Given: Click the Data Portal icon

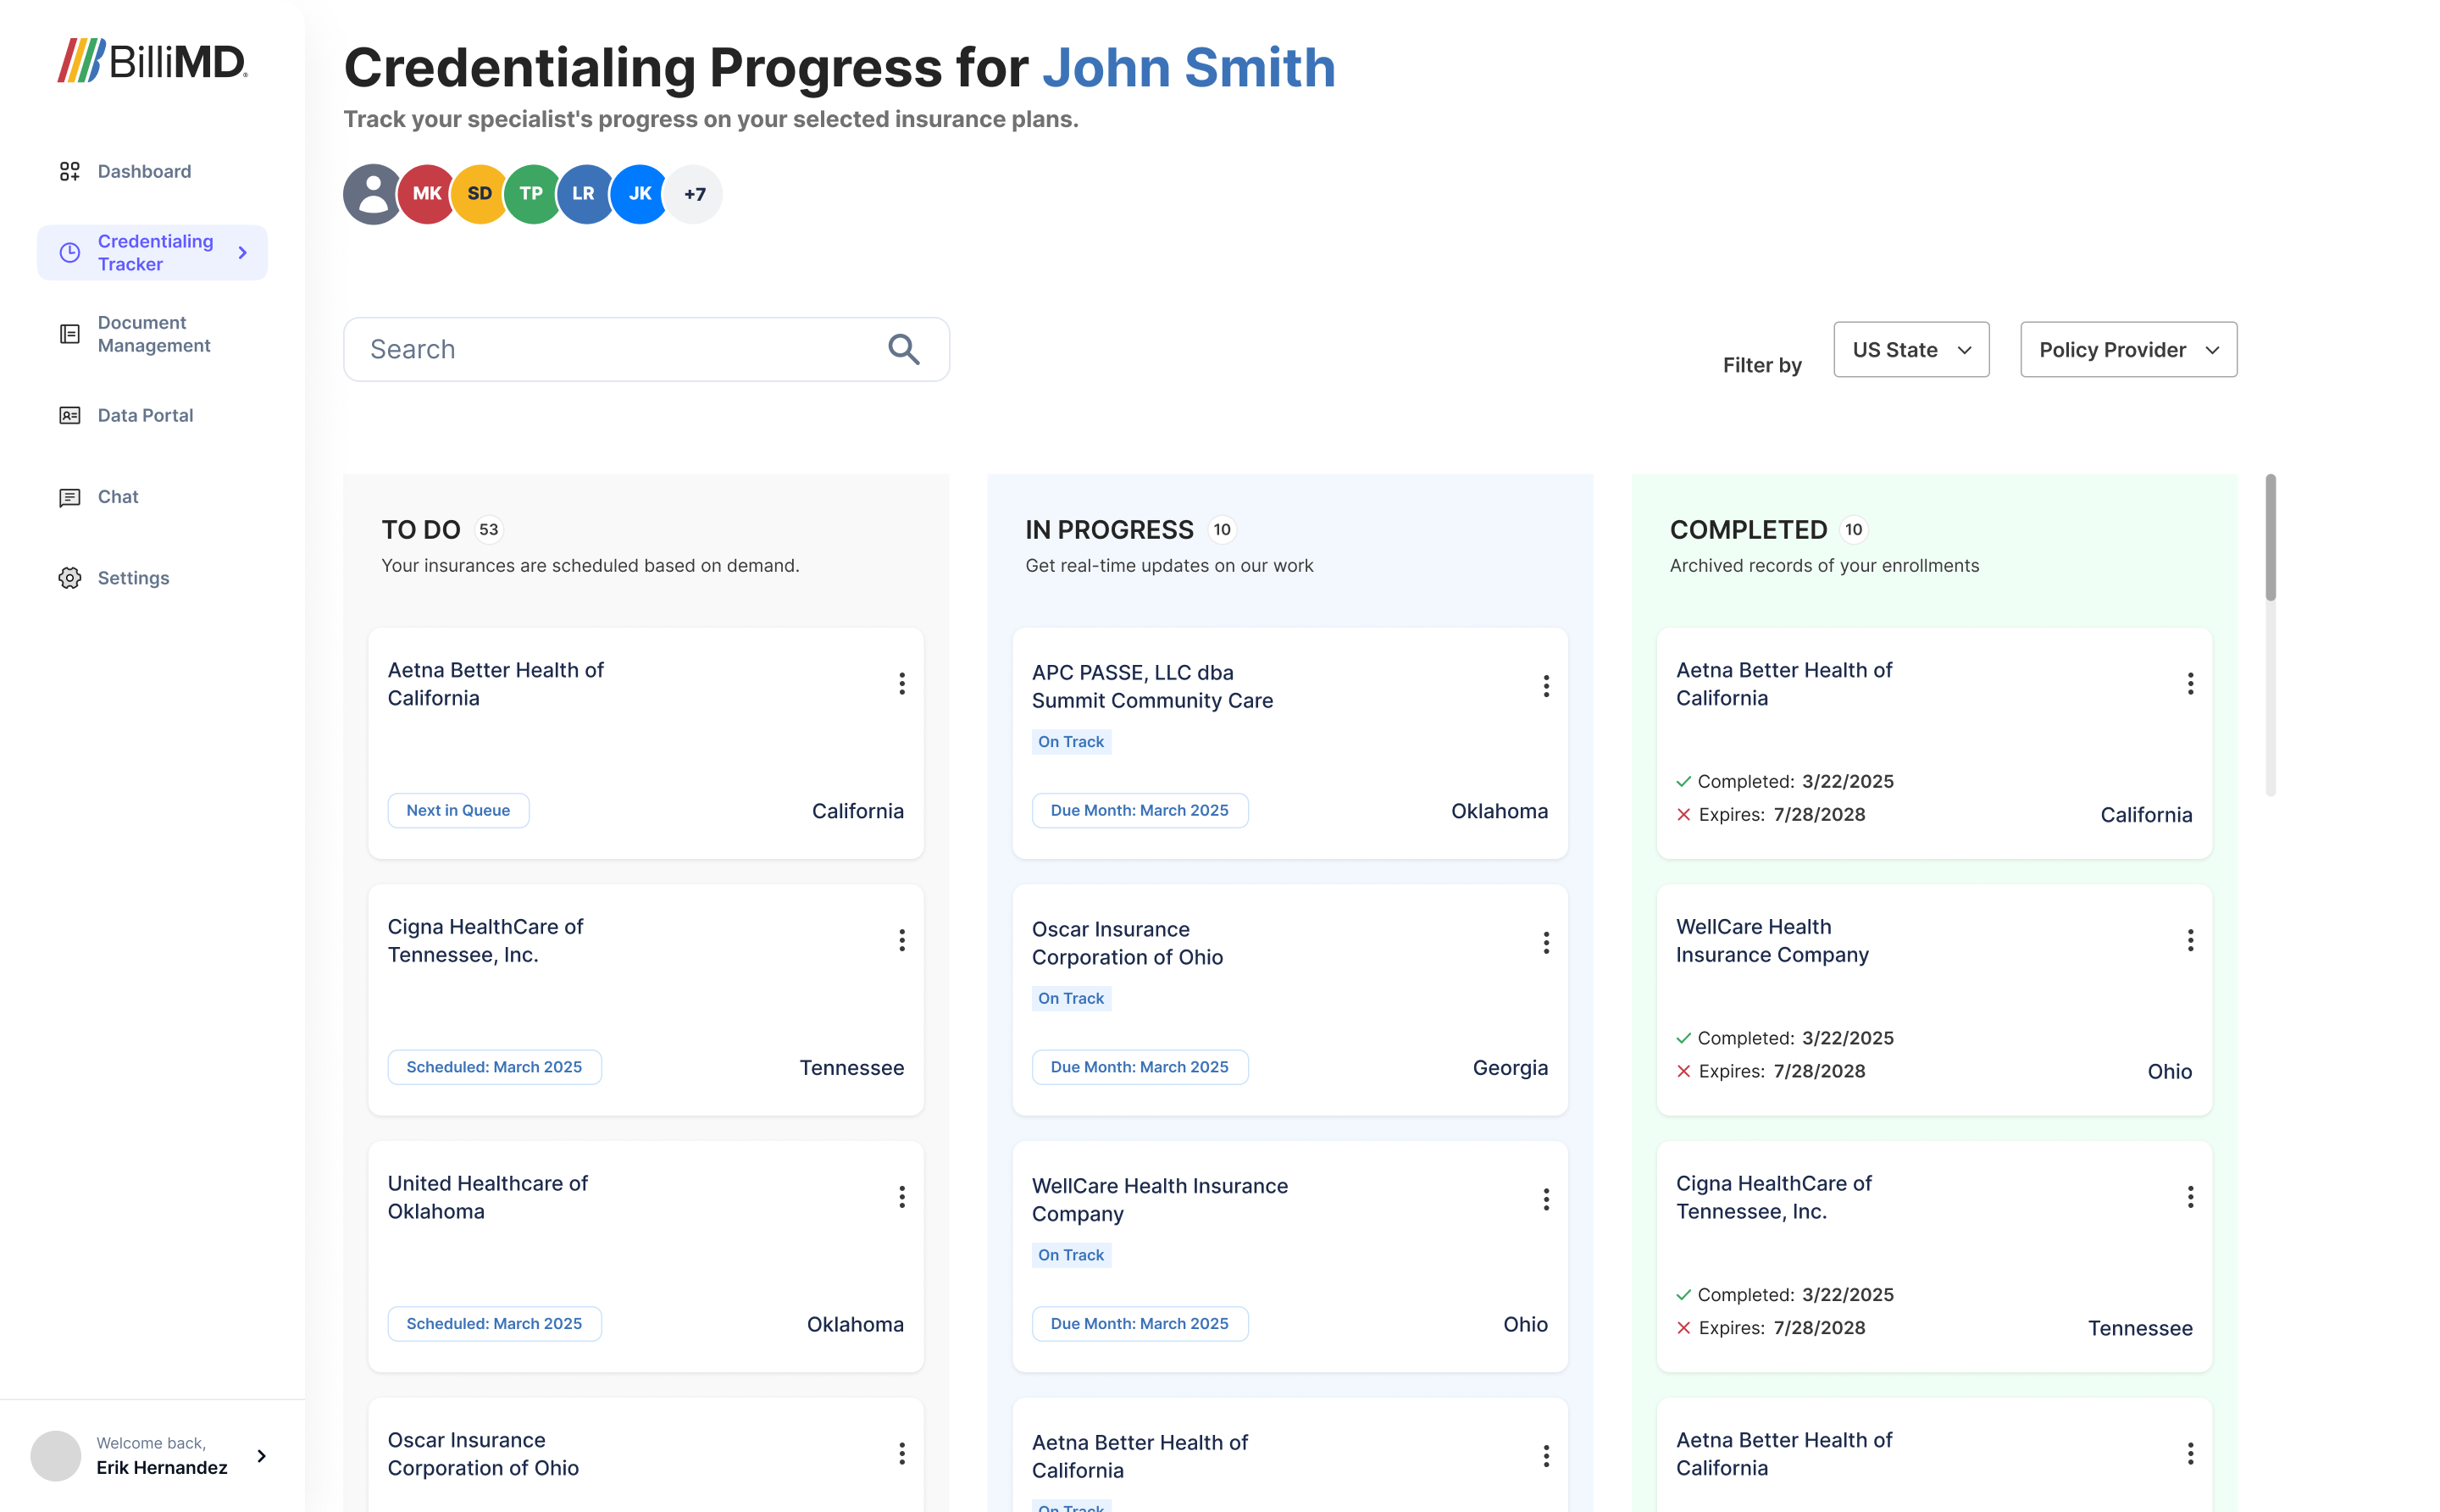Looking at the screenshot, I should click(69, 415).
